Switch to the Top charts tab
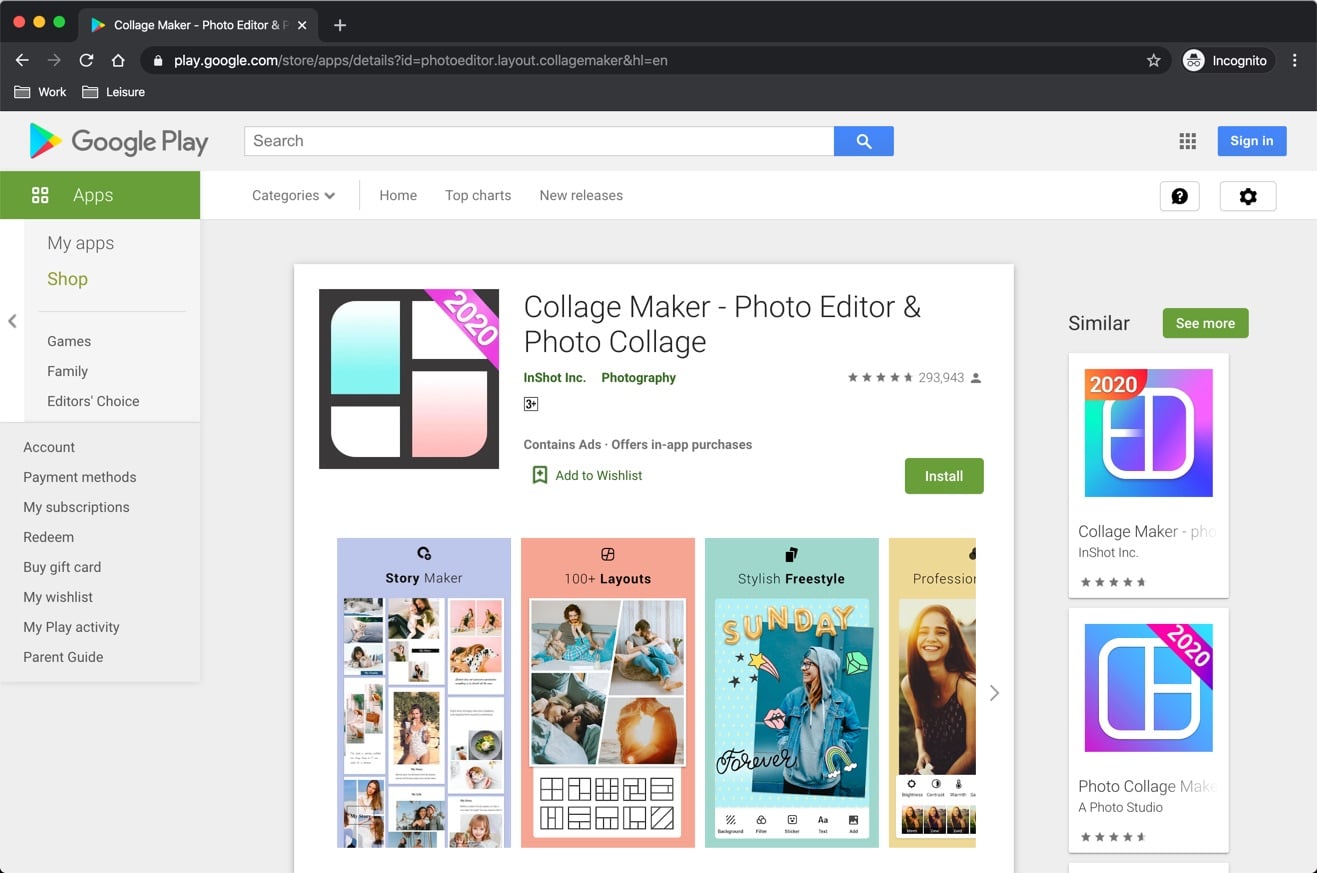This screenshot has height=873, width=1317. [477, 195]
